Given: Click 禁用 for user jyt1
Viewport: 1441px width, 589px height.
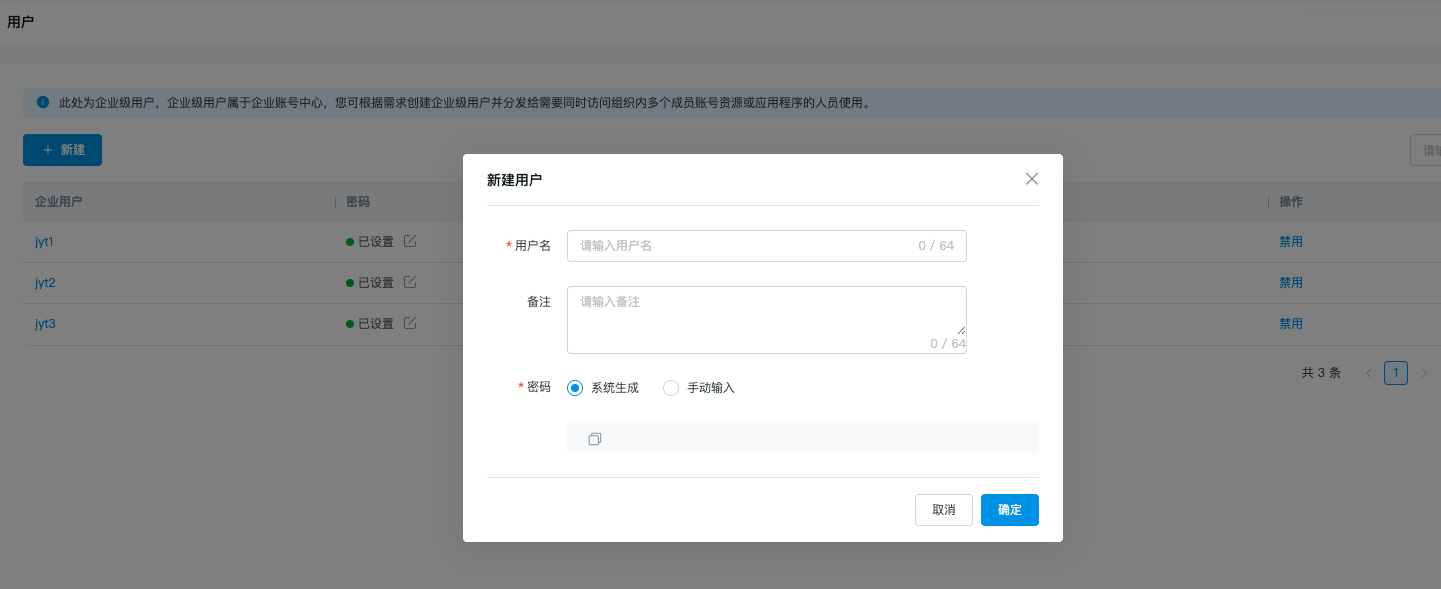Looking at the screenshot, I should pos(1291,242).
